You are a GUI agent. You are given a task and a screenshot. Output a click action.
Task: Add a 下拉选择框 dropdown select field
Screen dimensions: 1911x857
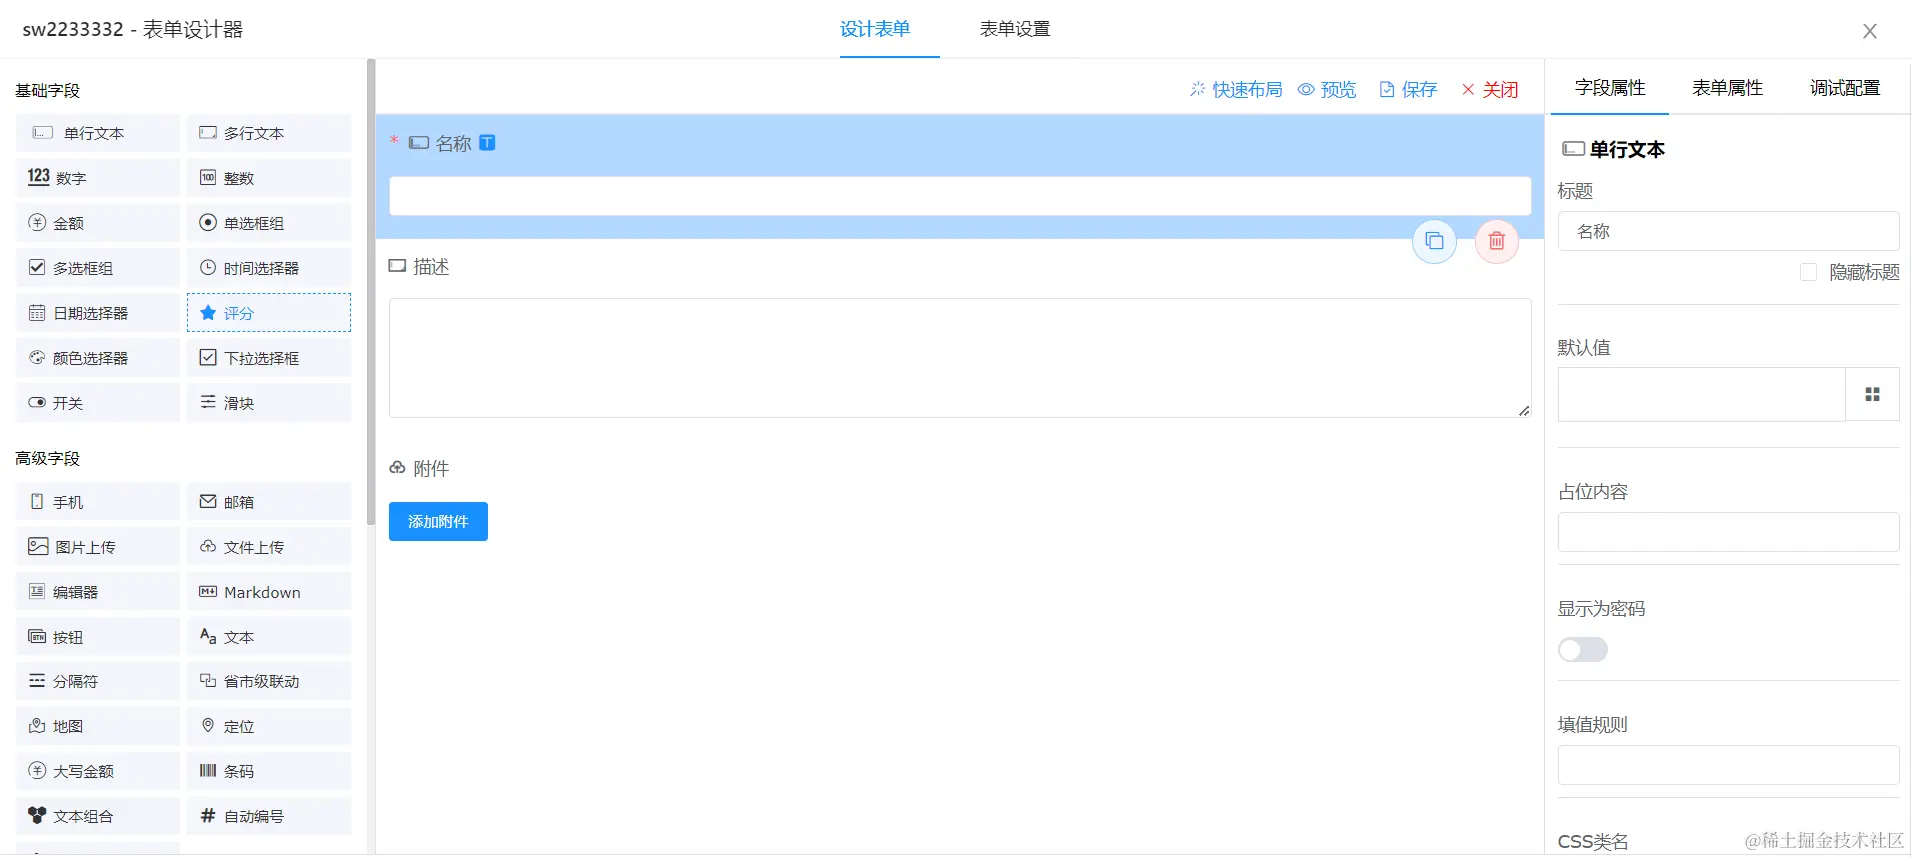pos(269,358)
